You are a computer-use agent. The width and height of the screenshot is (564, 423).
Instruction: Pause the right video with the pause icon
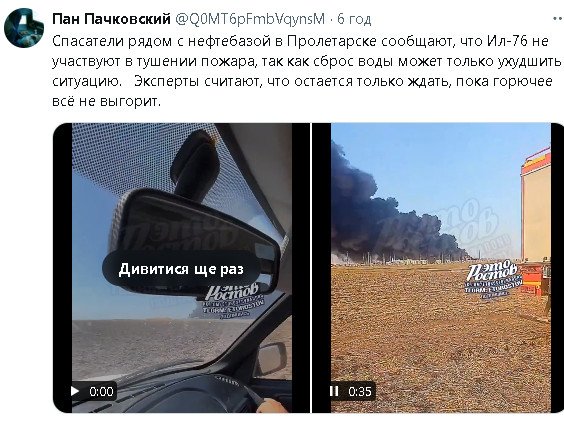[334, 391]
